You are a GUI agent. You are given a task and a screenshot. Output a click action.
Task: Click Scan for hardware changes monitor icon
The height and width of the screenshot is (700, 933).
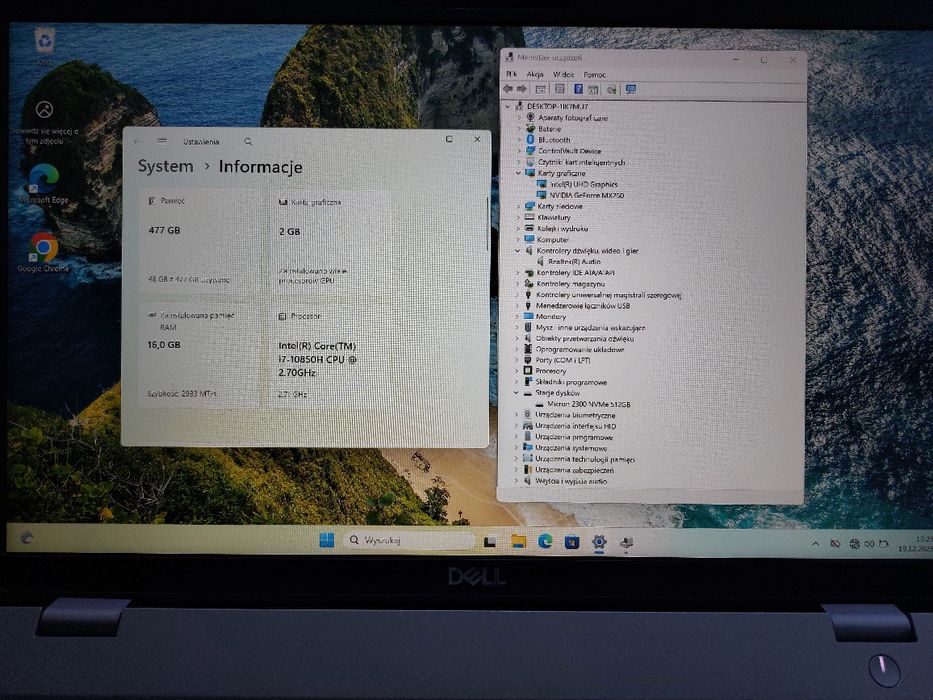631,89
